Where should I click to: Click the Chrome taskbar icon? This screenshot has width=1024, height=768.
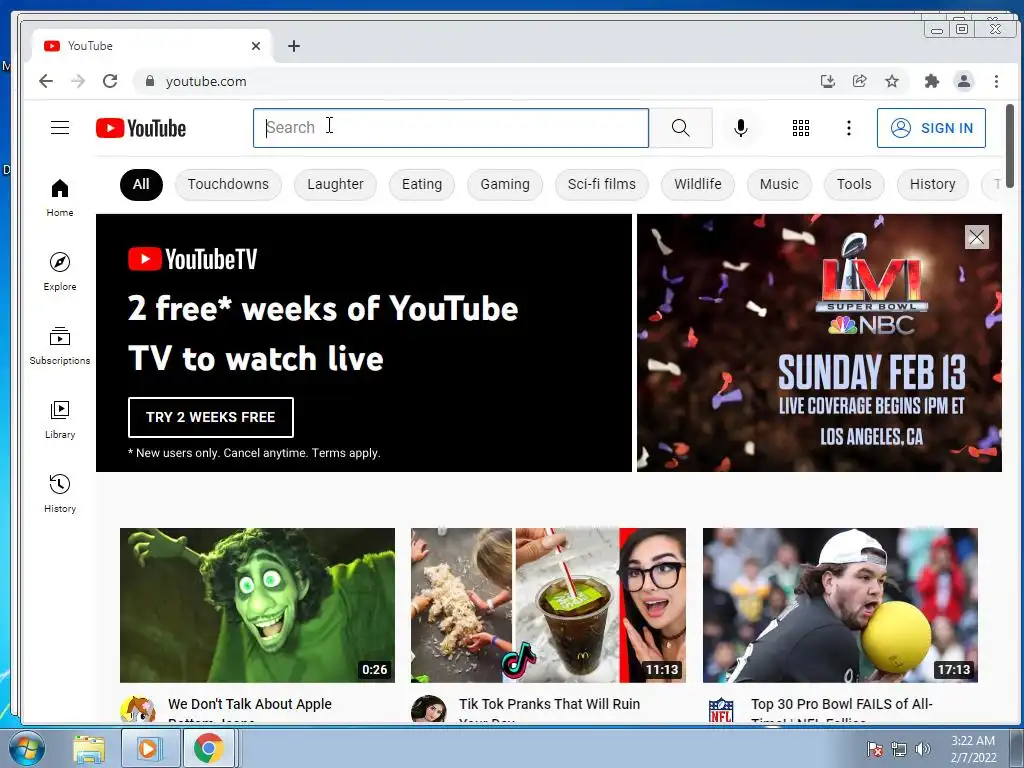[x=209, y=748]
